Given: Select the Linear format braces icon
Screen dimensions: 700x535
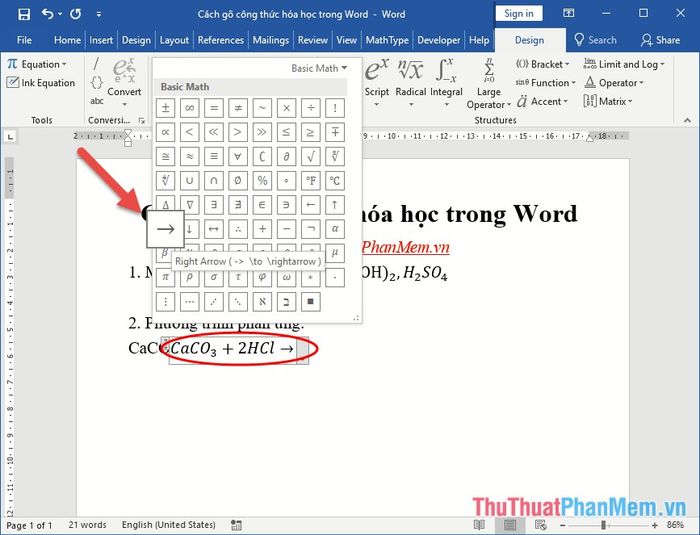Looking at the screenshot, I should pos(96,82).
